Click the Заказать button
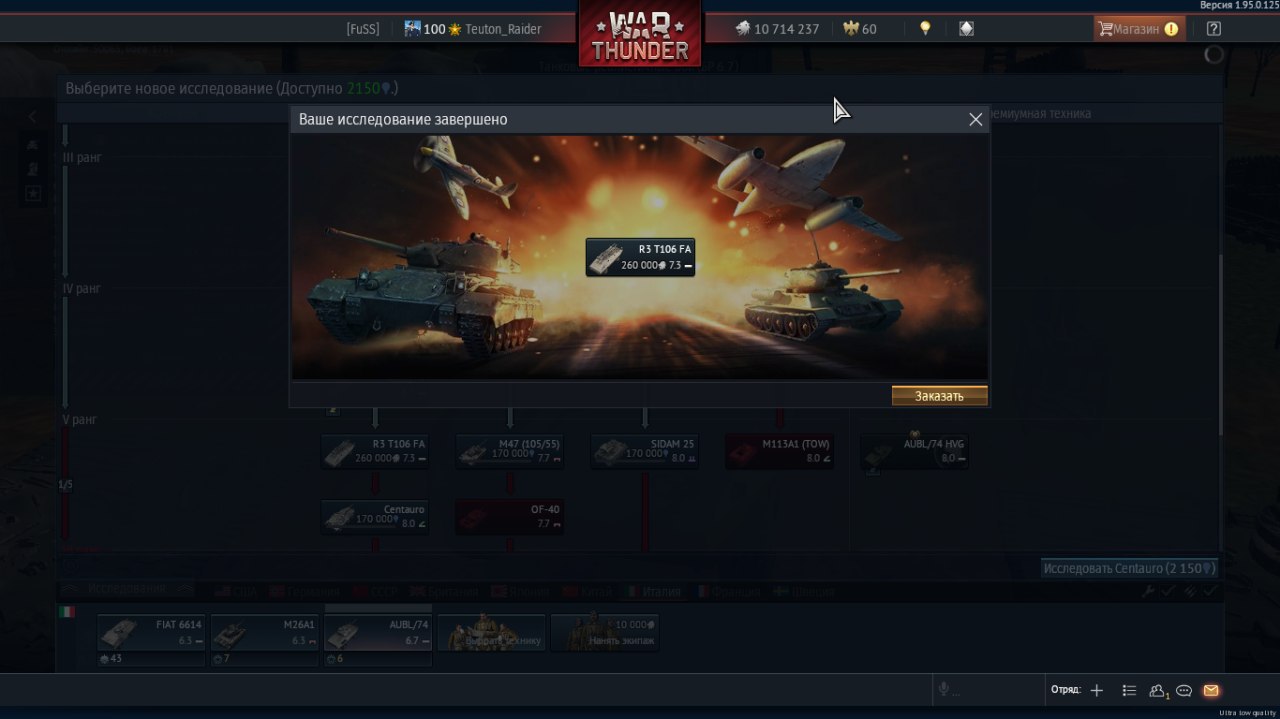The width and height of the screenshot is (1280, 719). pos(939,396)
